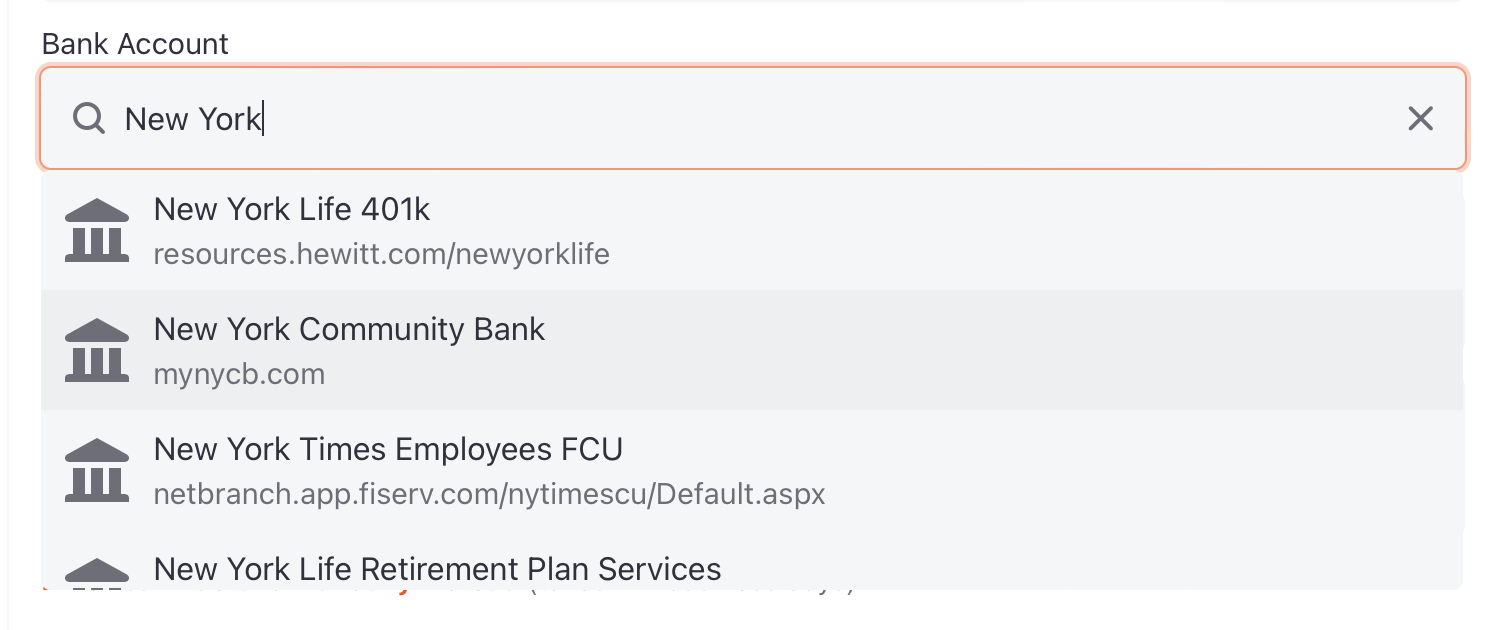Pick the Default.aspx credit union suggestion
1496x630 pixels.
[752, 470]
